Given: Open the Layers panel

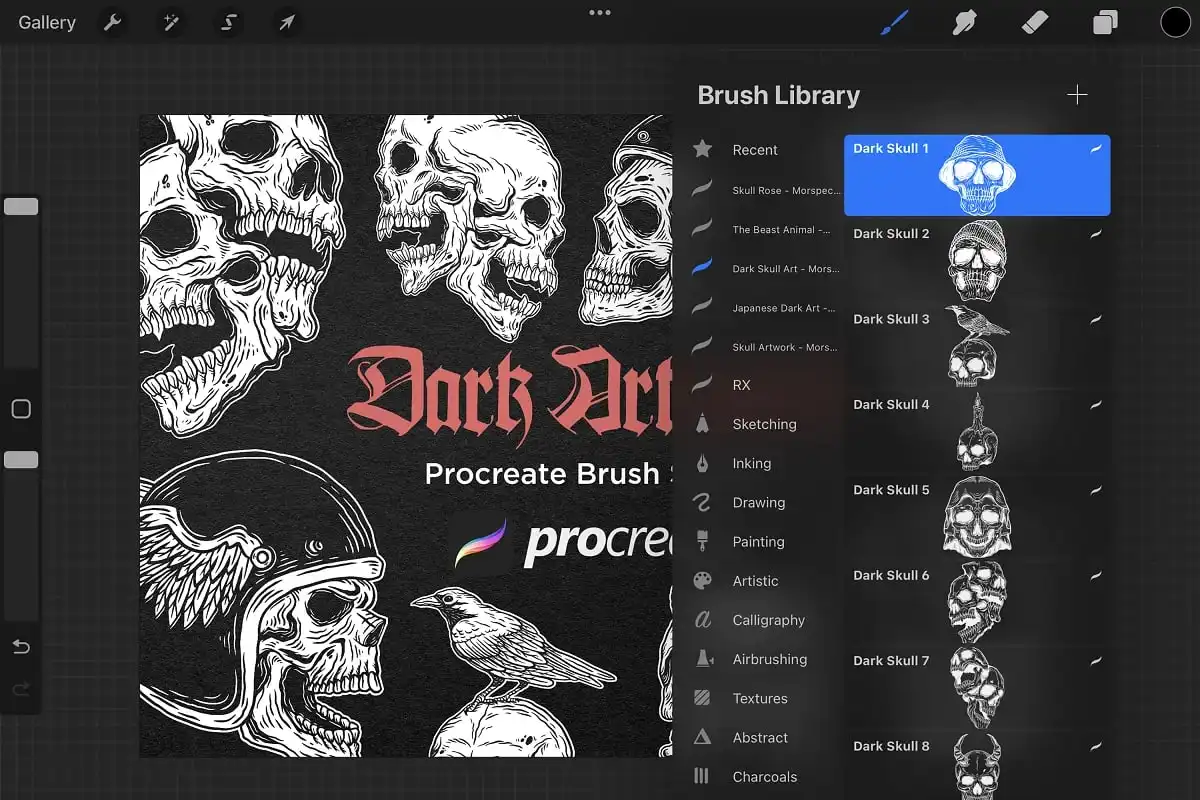Looking at the screenshot, I should (x=1105, y=22).
